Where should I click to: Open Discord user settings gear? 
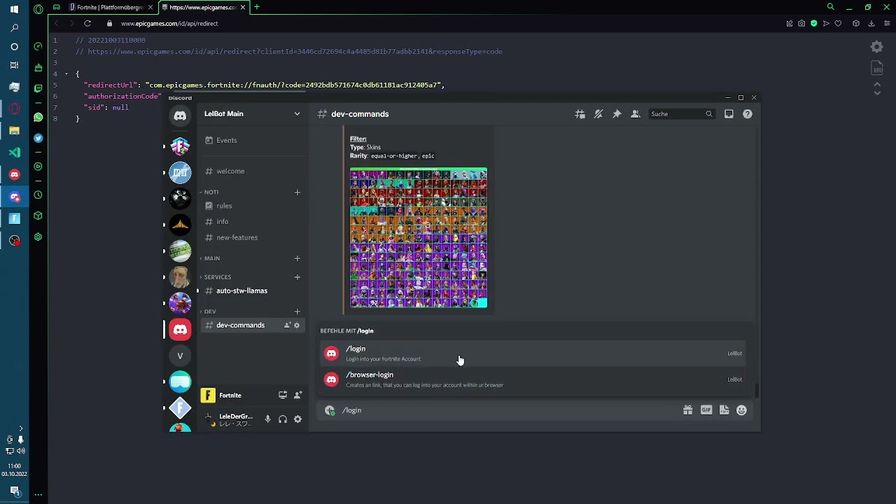pos(298,419)
